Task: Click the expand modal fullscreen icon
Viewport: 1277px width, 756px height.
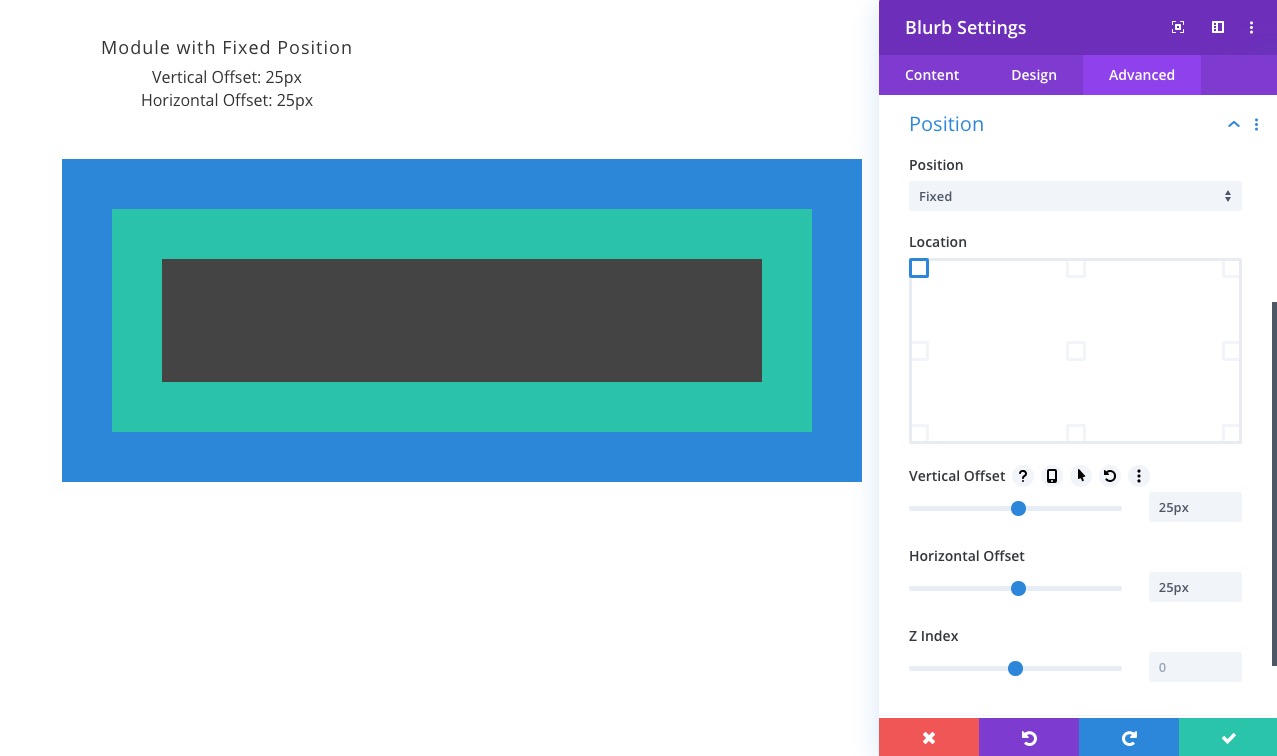Action: [x=1178, y=28]
